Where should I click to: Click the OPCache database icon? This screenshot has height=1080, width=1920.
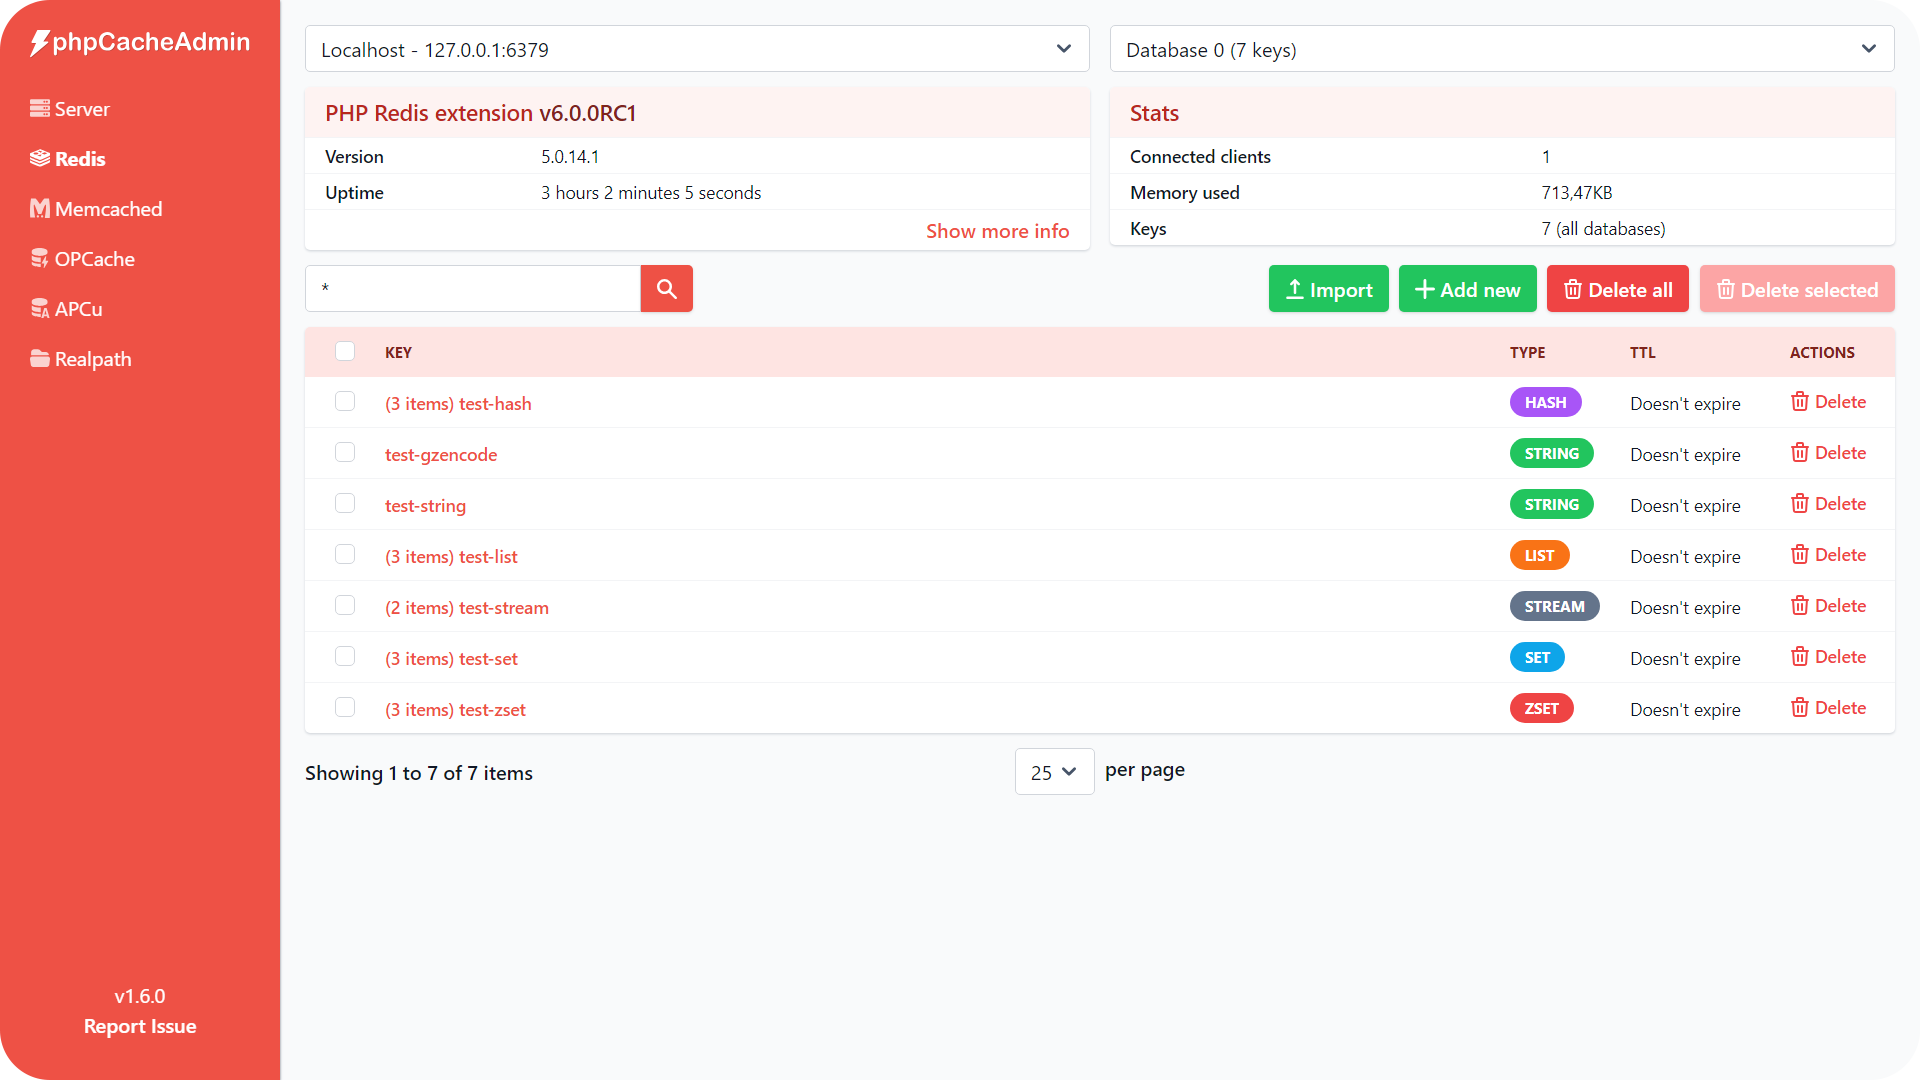40,259
